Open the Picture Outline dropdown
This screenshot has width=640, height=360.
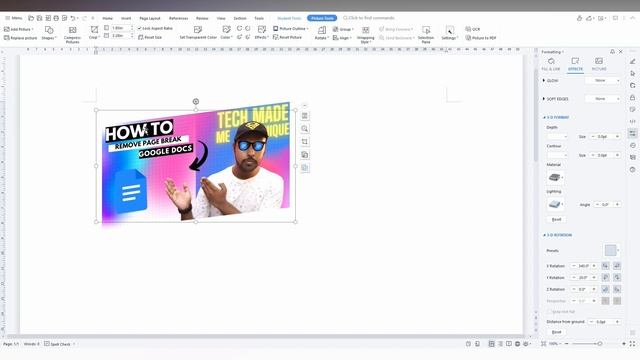point(291,29)
